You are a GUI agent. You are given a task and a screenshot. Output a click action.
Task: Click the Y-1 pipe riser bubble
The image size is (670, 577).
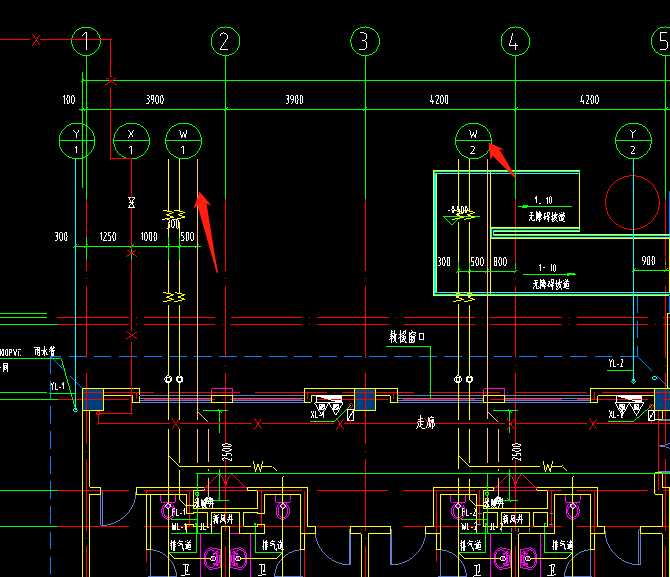tap(76, 141)
